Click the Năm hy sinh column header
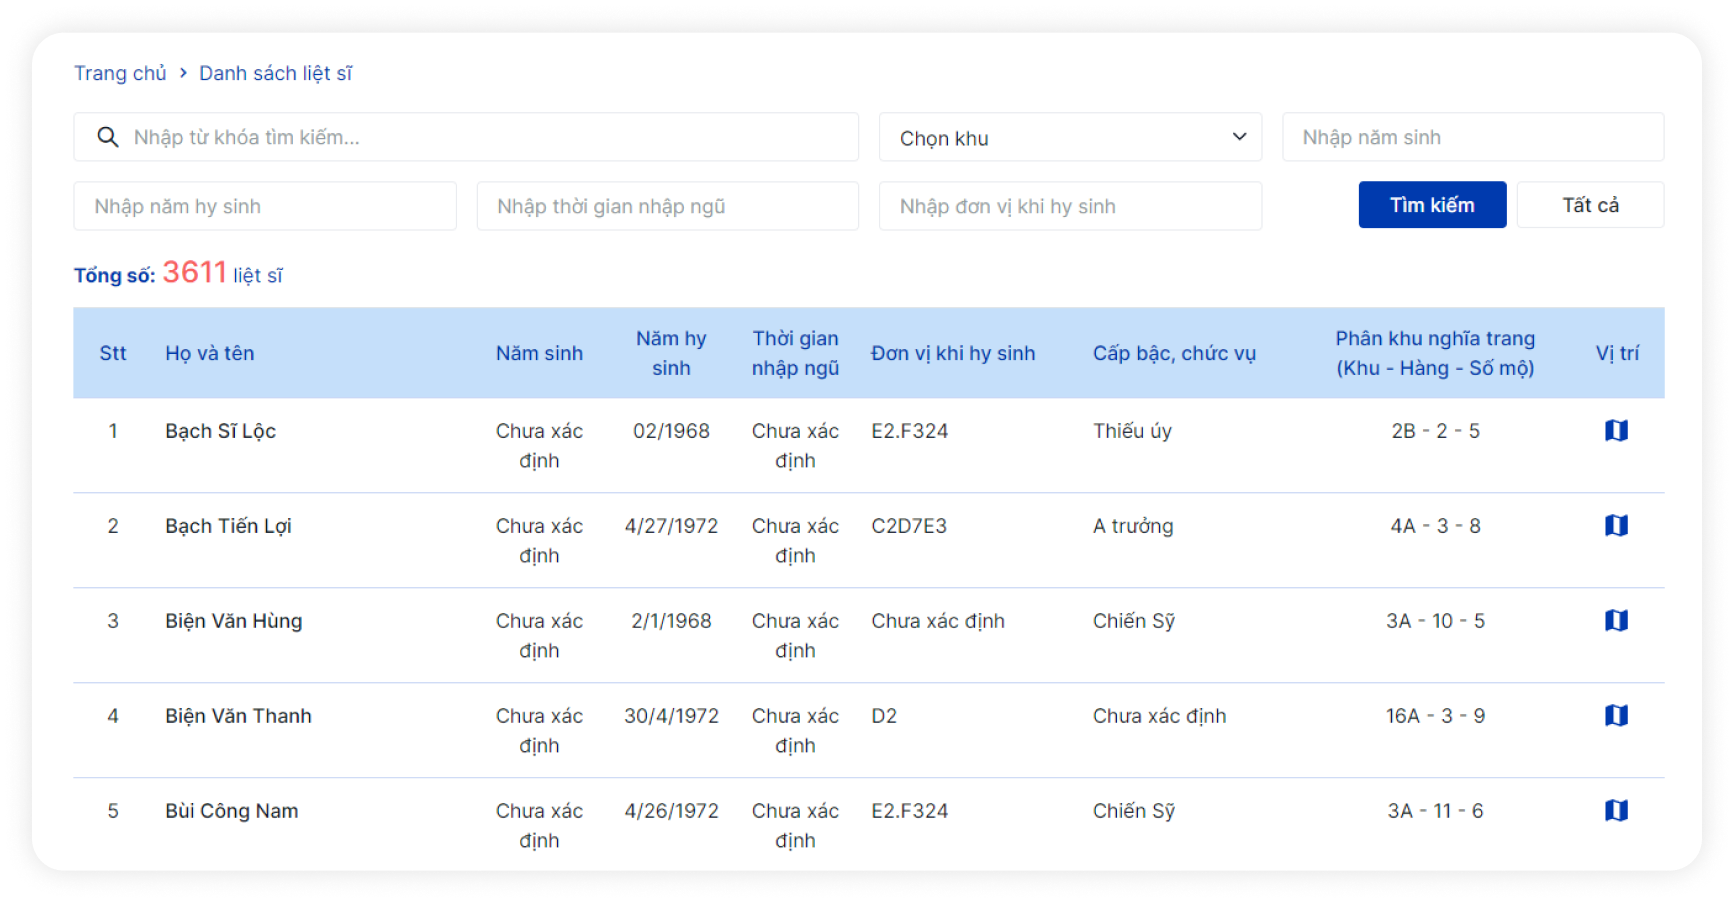The image size is (1734, 903). pyautogui.click(x=671, y=353)
